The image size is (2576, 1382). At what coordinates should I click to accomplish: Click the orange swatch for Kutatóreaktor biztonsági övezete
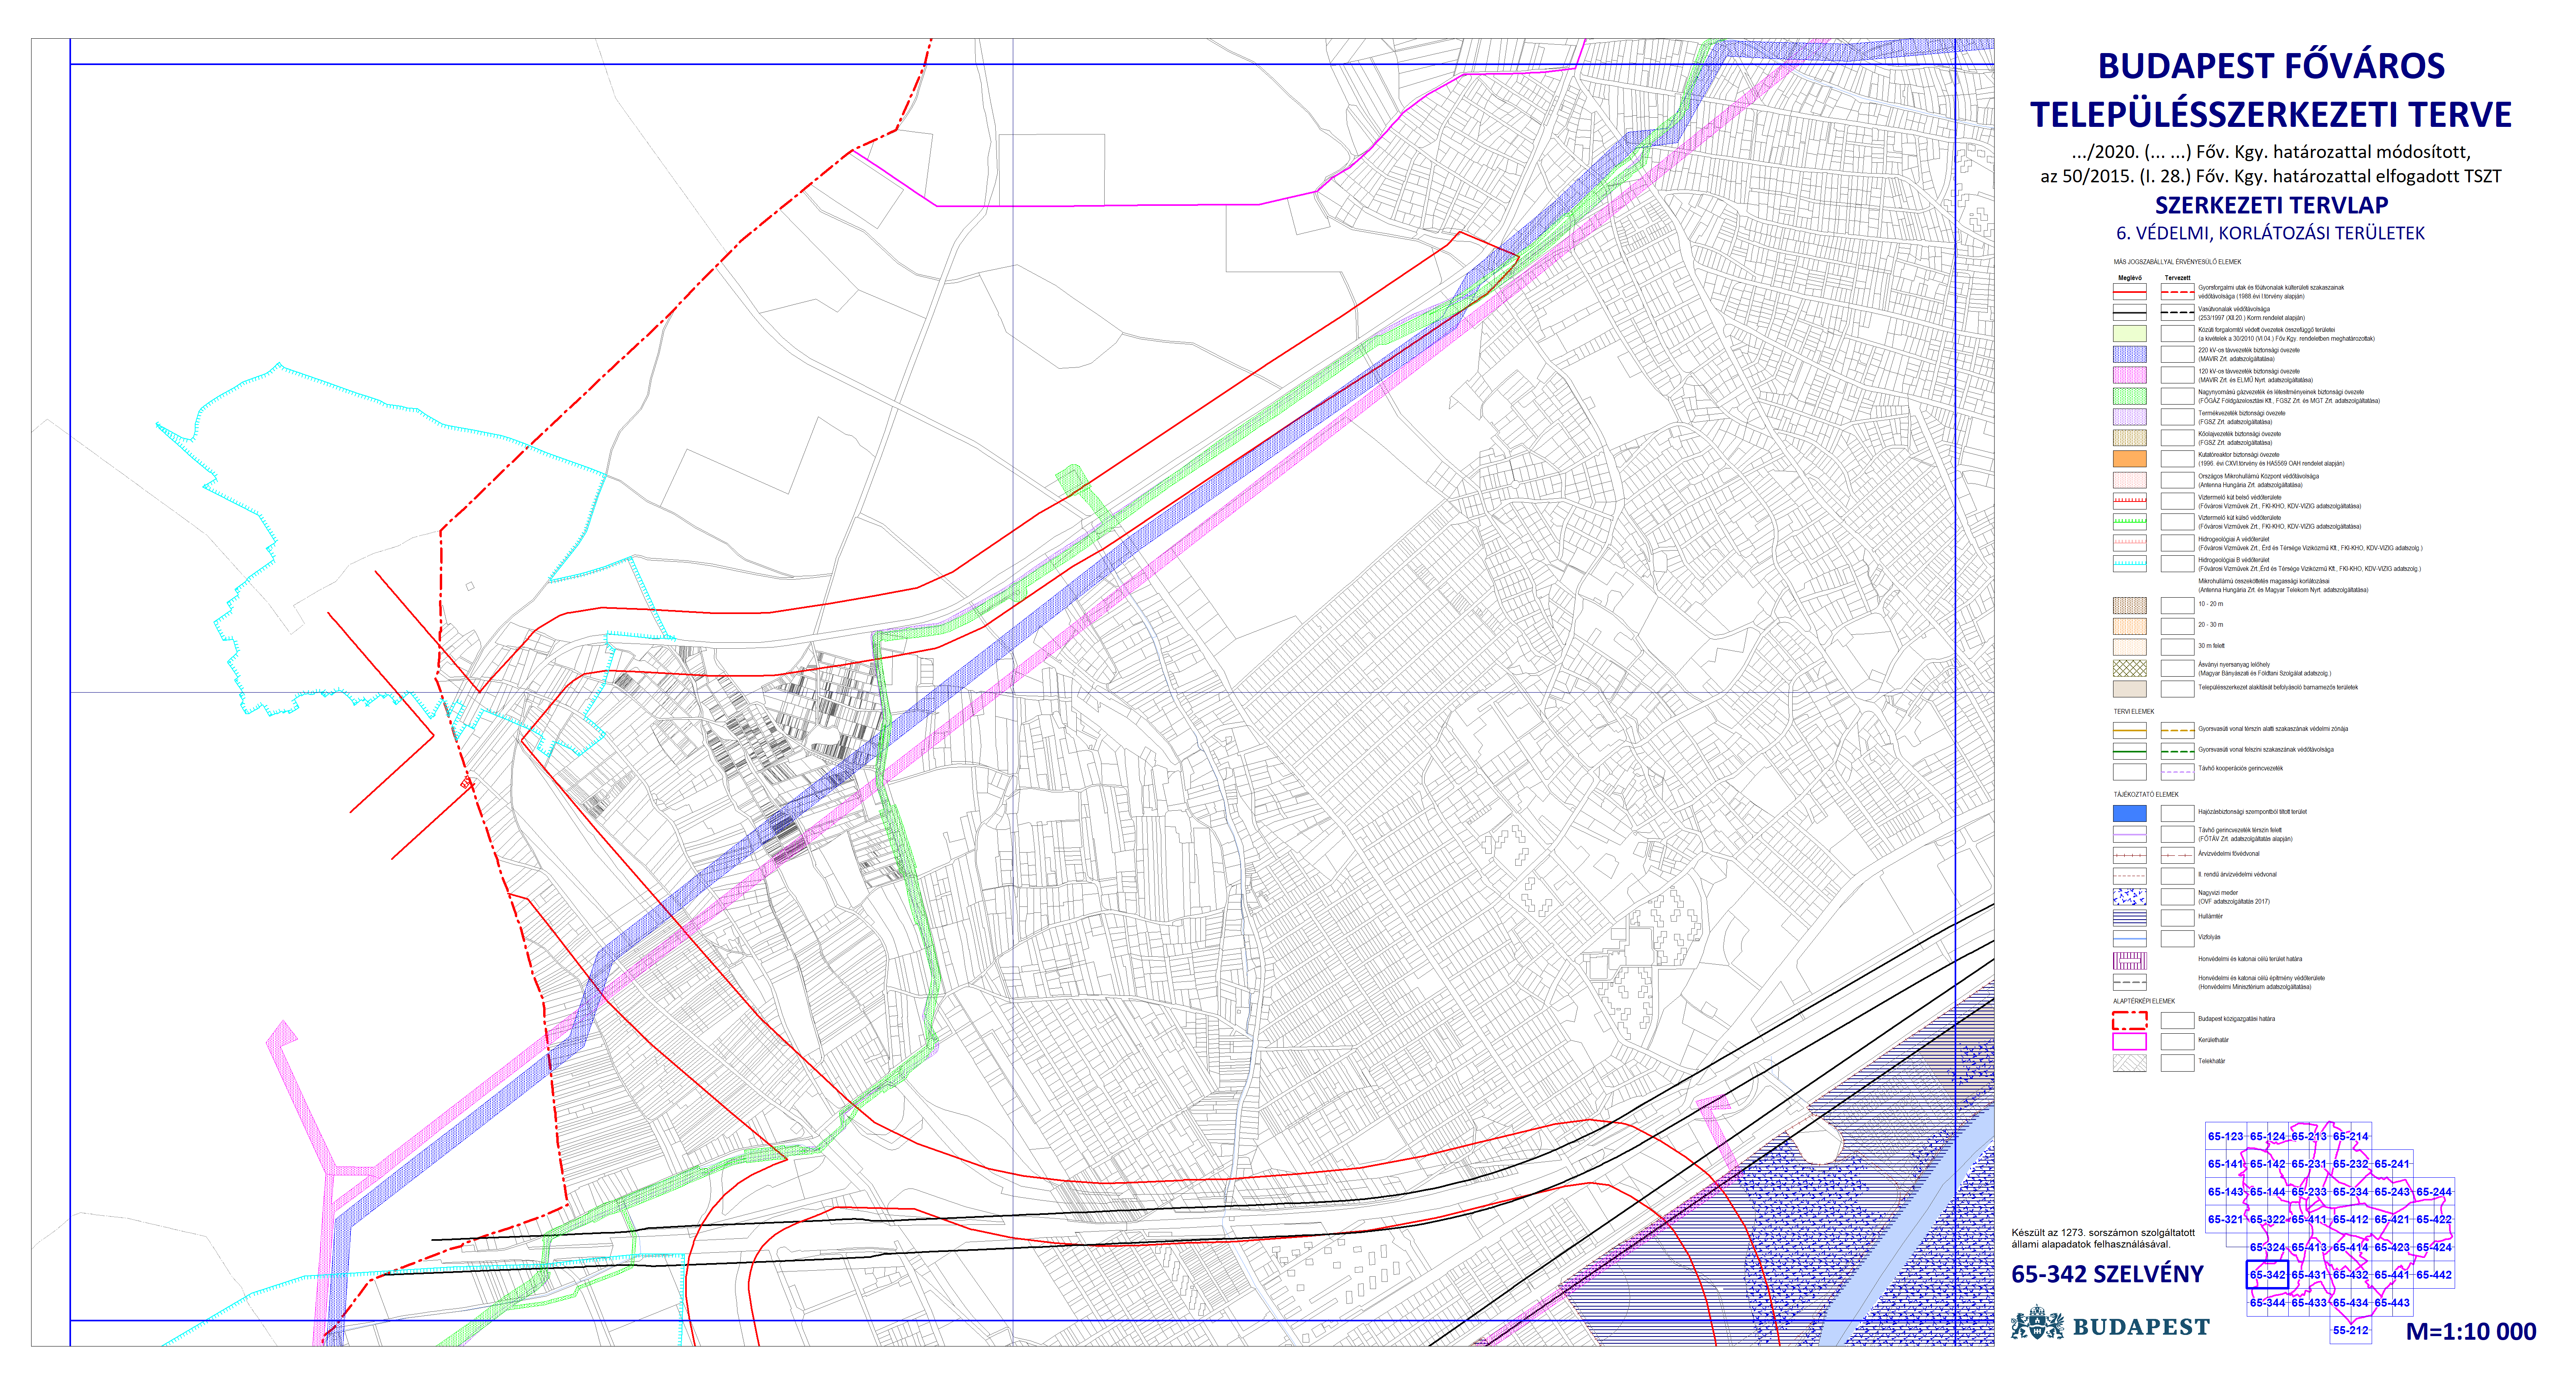point(2129,459)
